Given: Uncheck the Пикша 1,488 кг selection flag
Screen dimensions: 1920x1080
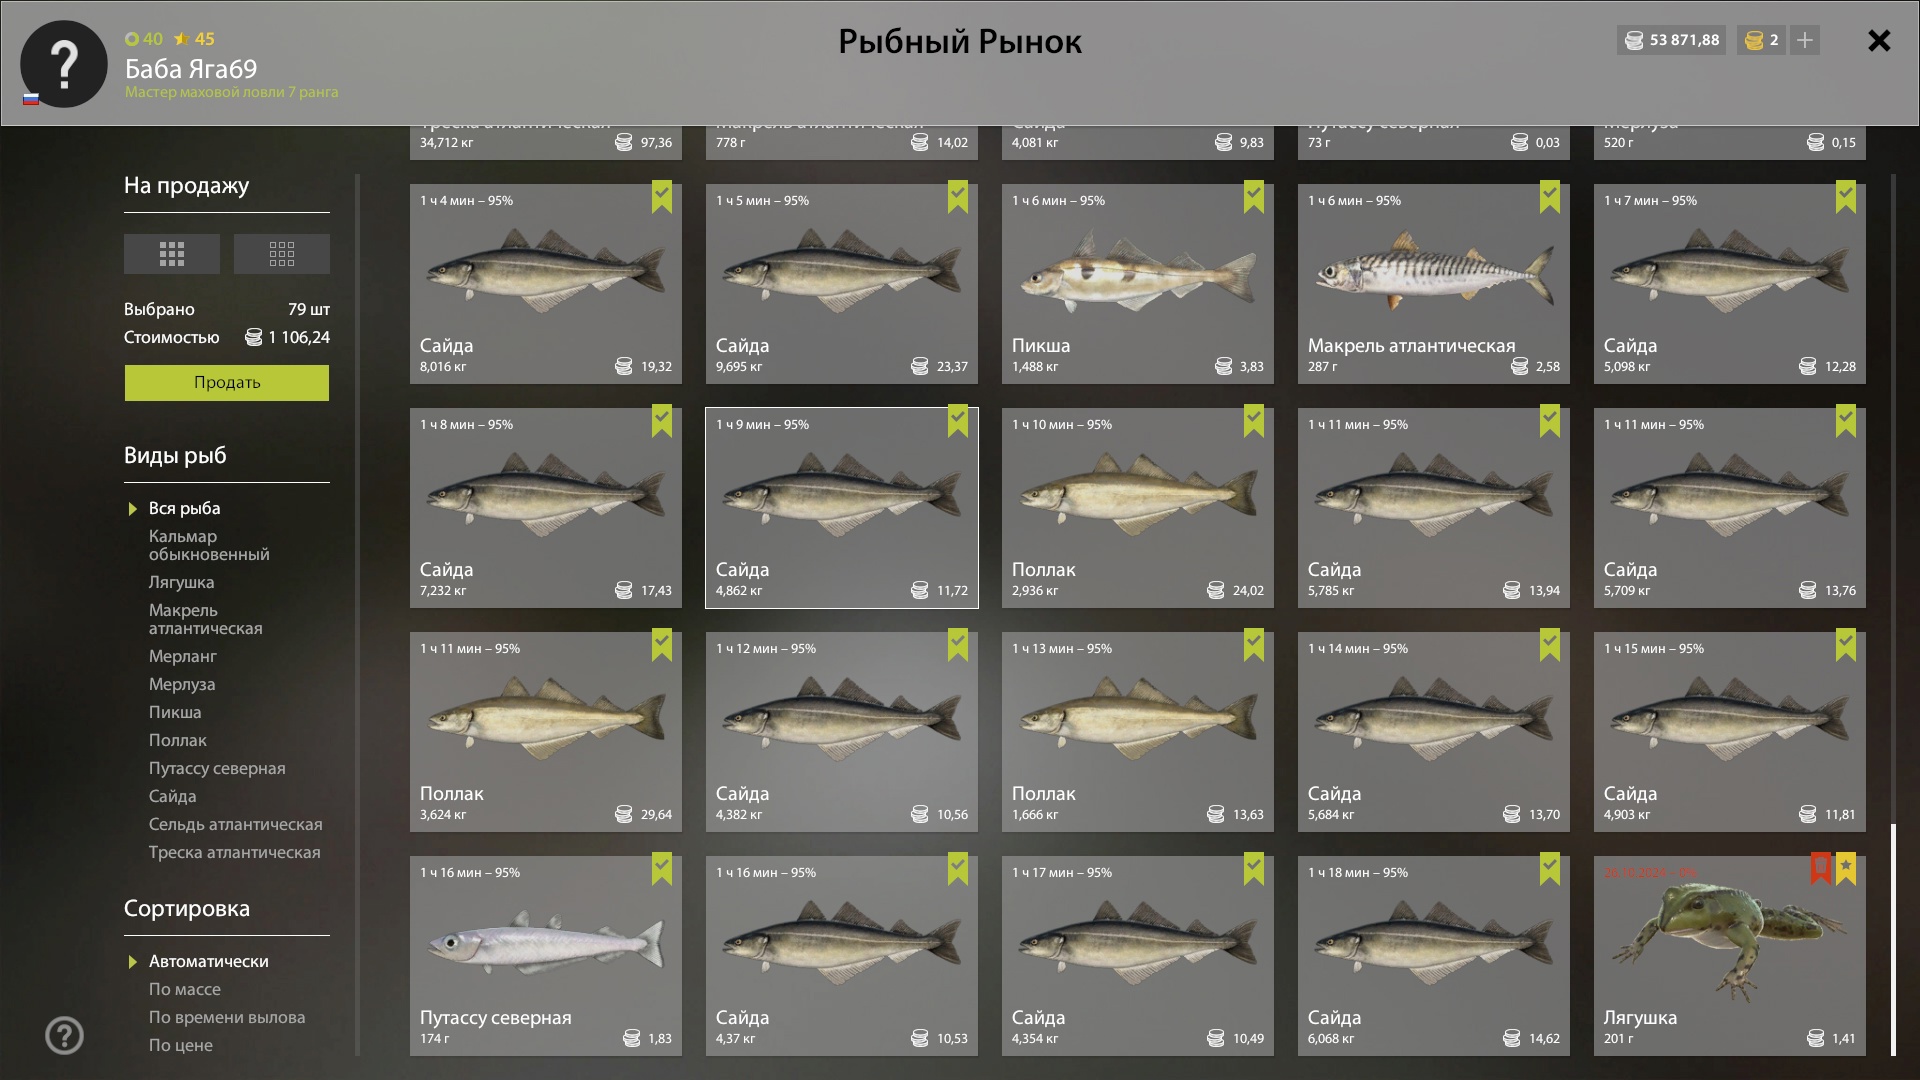Looking at the screenshot, I should [x=1254, y=196].
